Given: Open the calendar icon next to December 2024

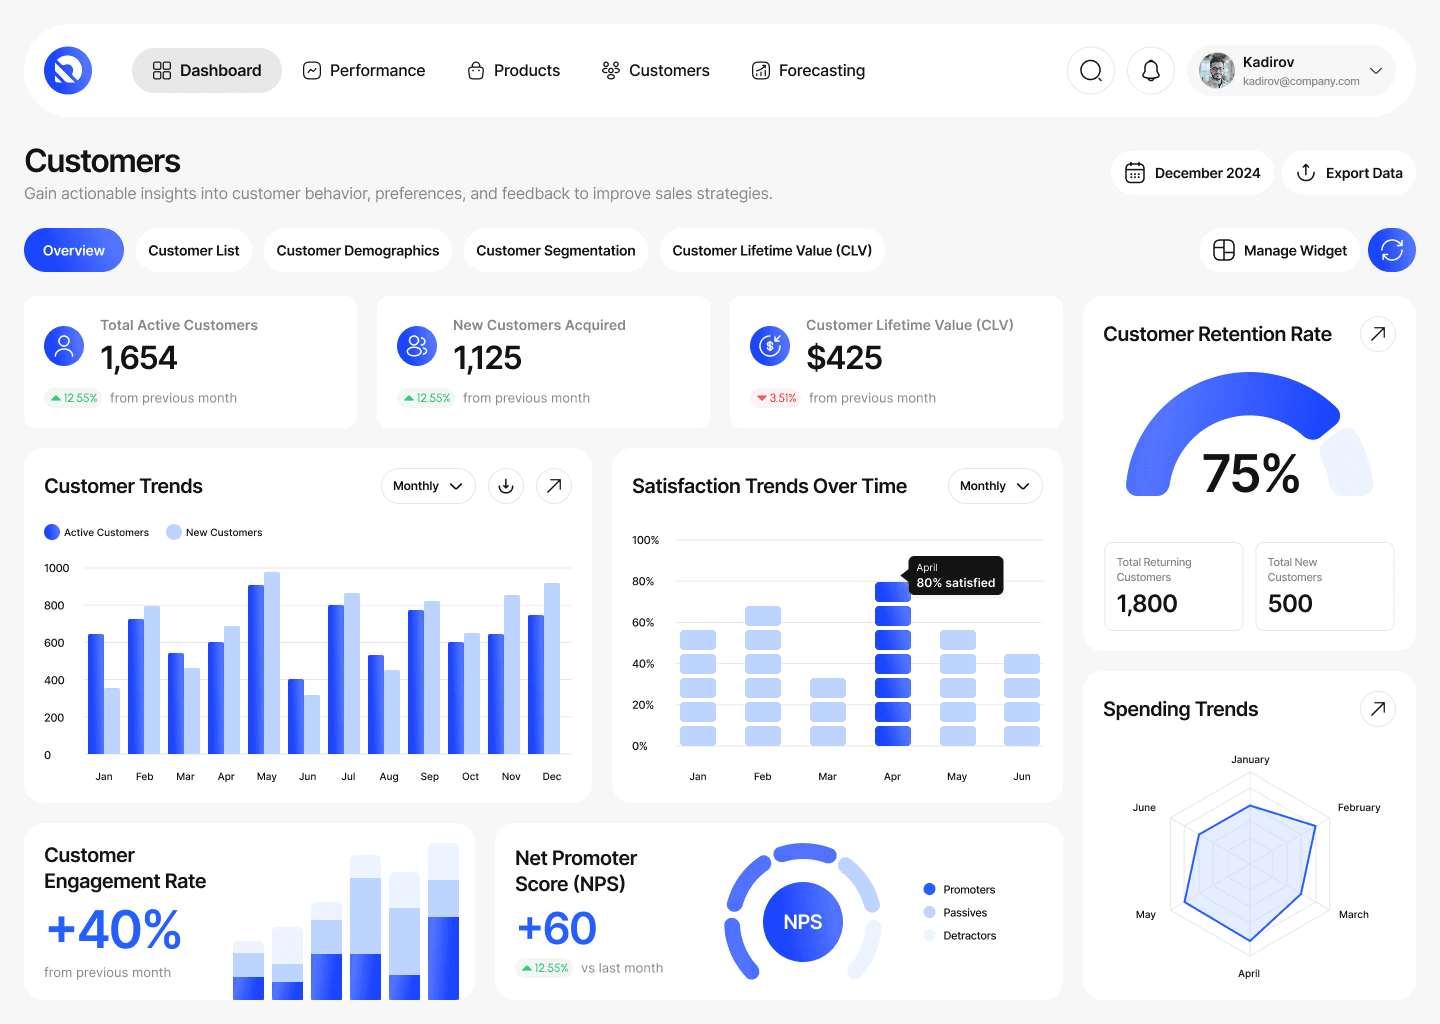Looking at the screenshot, I should pos(1135,172).
